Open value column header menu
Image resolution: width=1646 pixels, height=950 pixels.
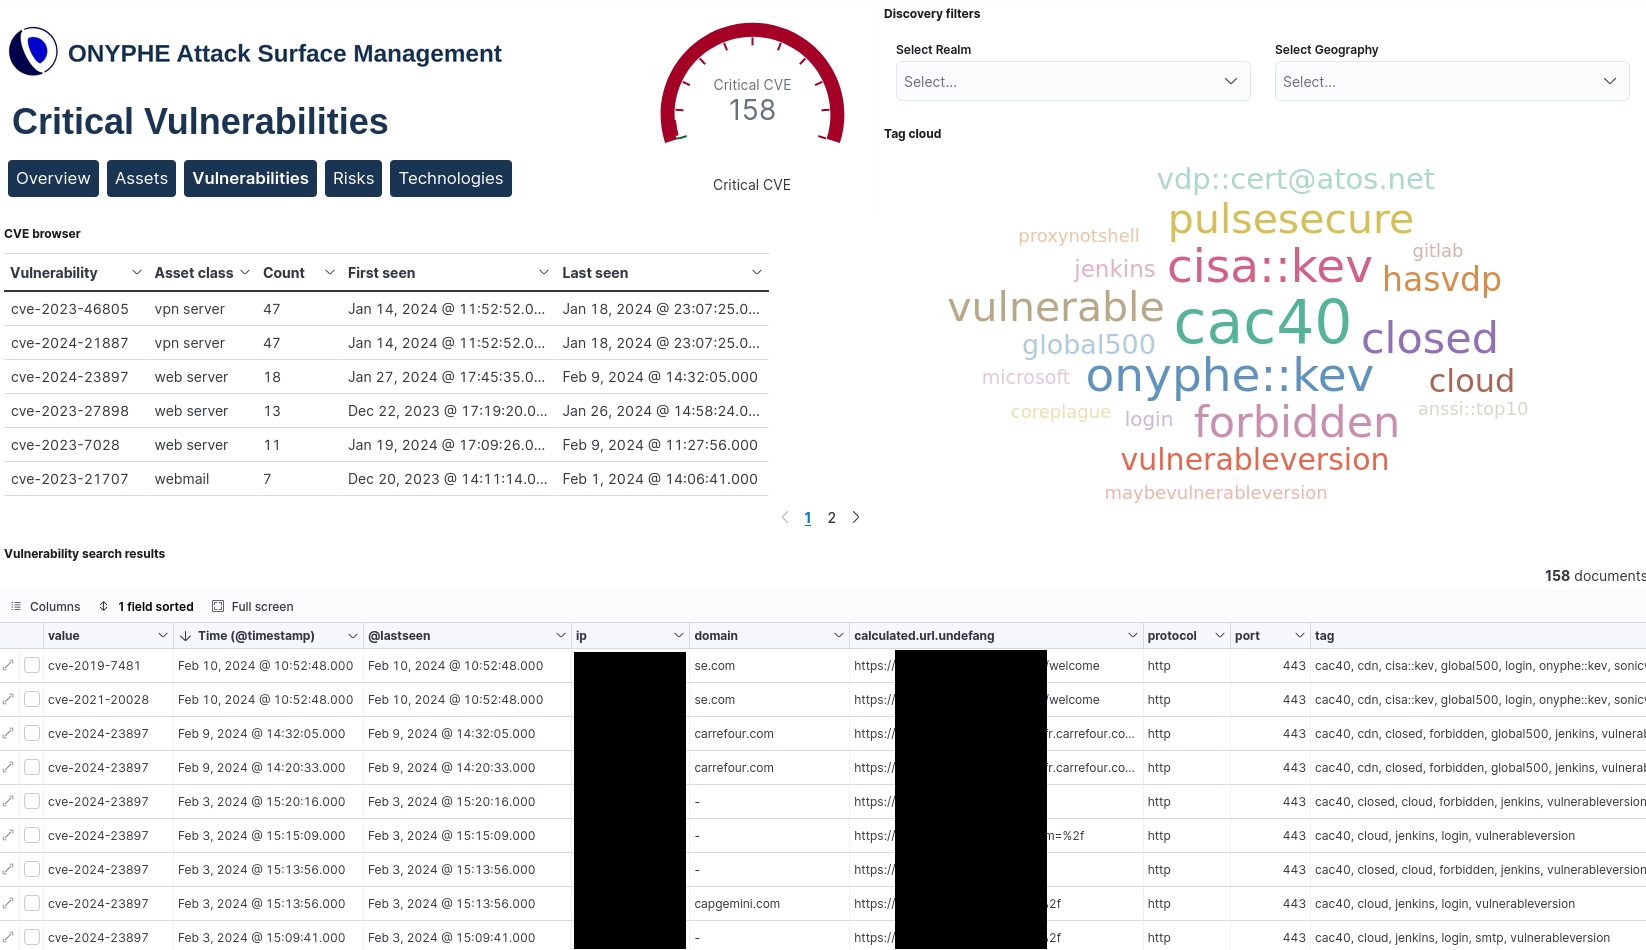point(163,636)
